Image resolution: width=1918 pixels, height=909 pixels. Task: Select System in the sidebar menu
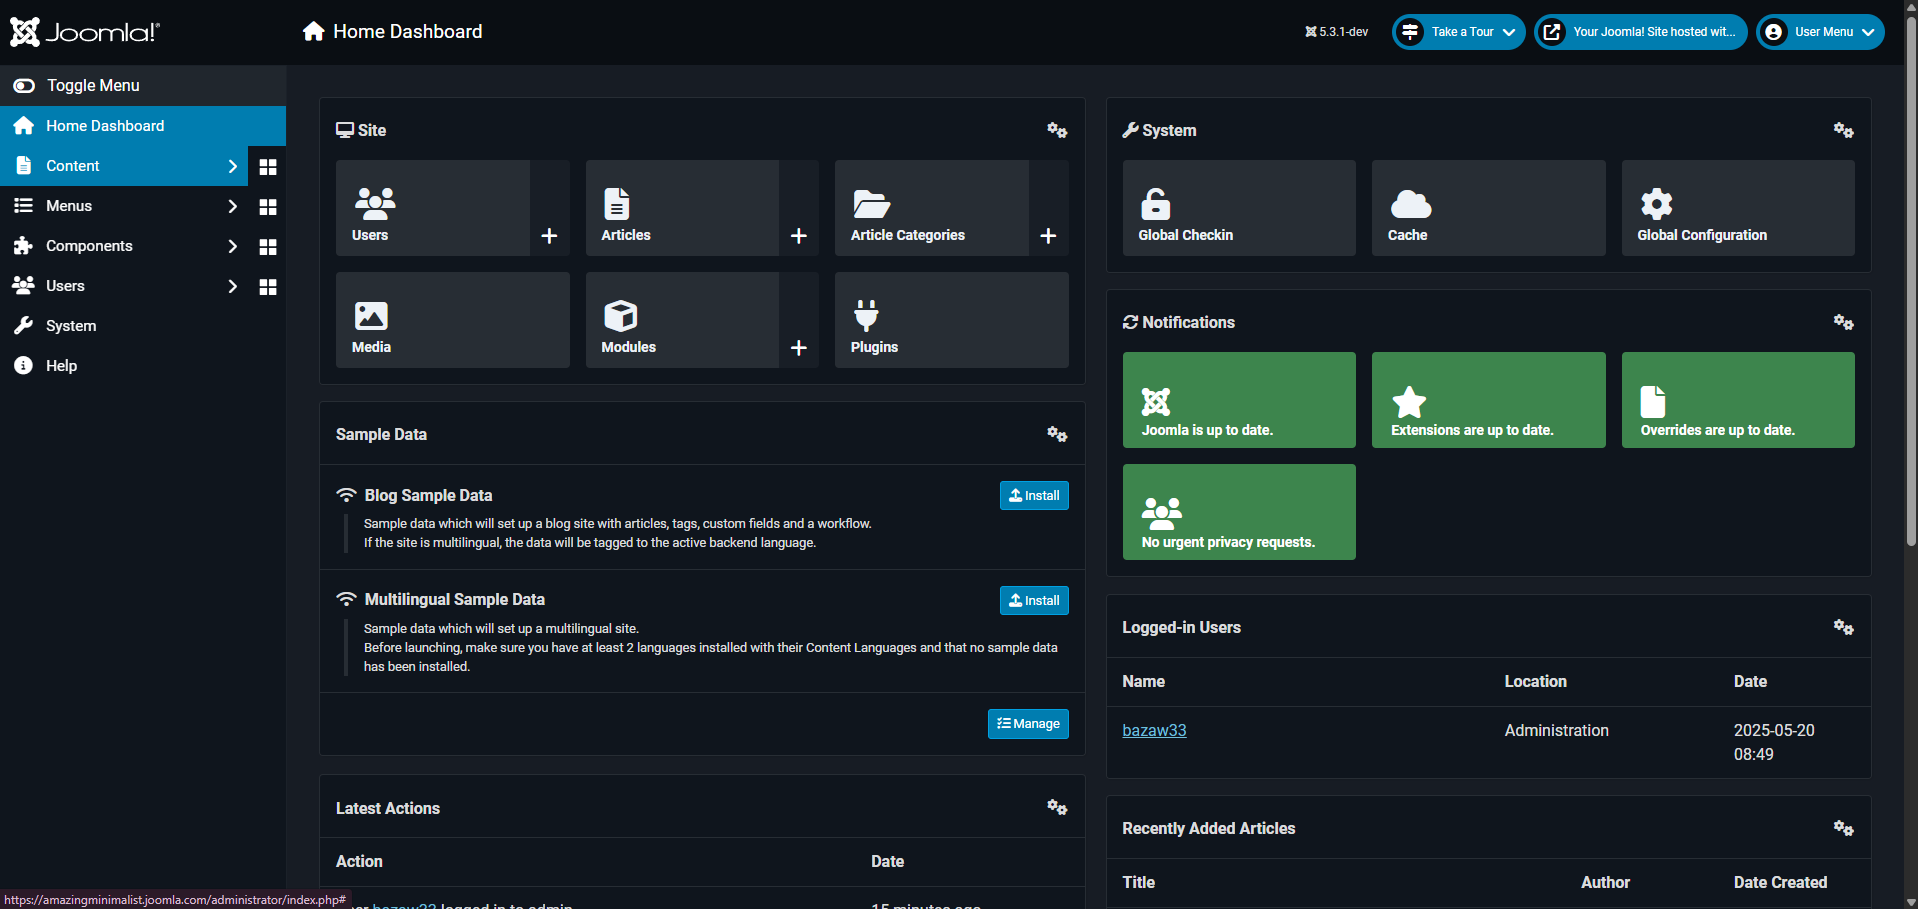(x=71, y=326)
